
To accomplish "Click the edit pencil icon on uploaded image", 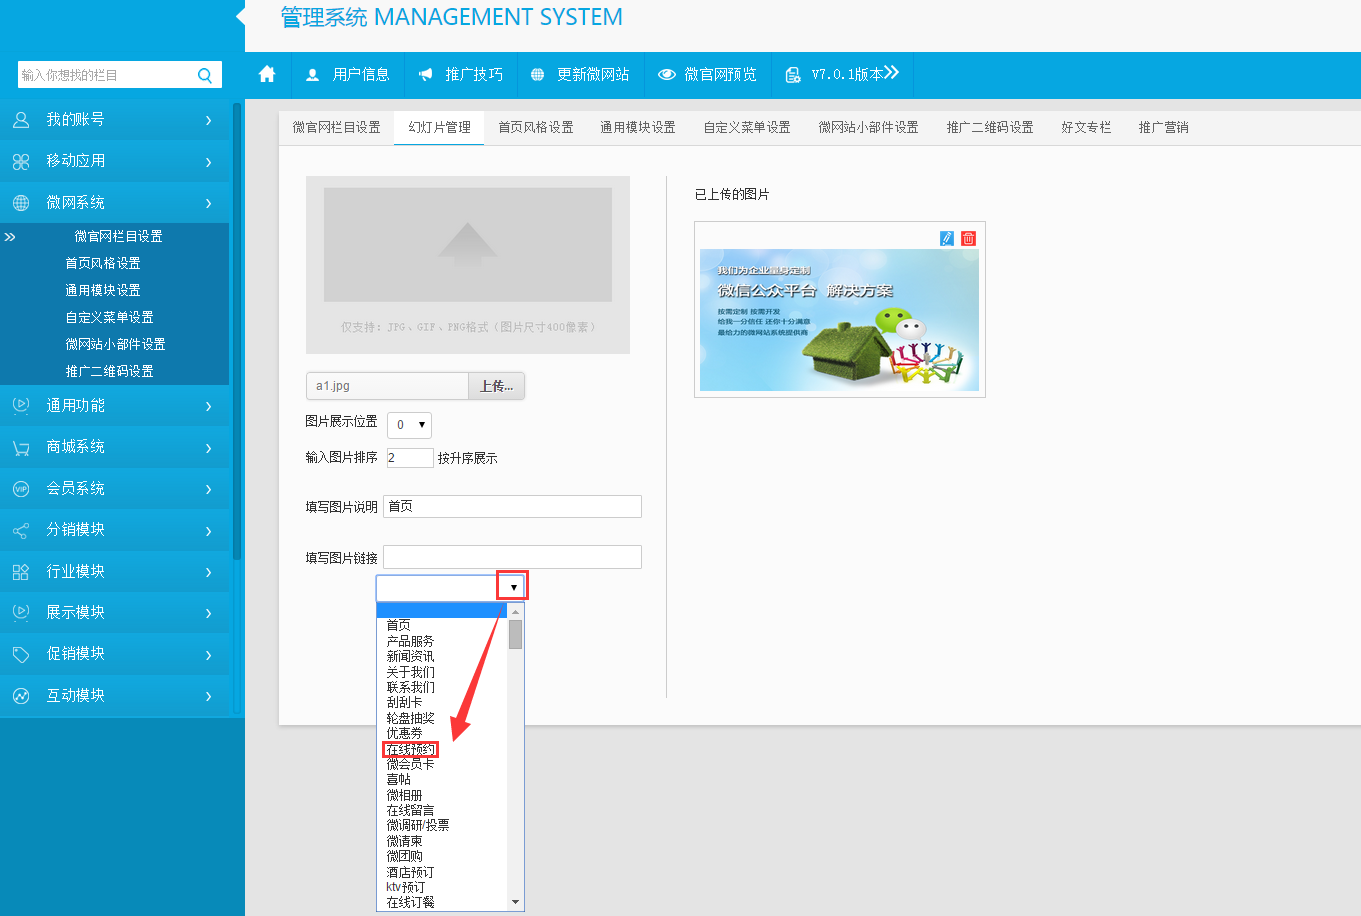I will pos(947,238).
